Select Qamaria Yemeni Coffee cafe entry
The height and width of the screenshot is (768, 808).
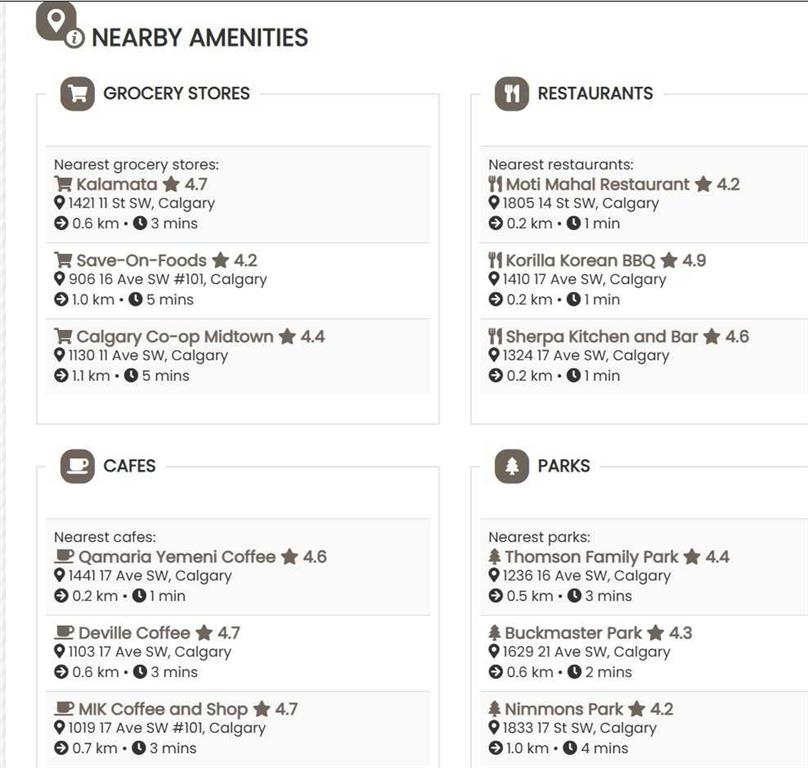[176, 557]
